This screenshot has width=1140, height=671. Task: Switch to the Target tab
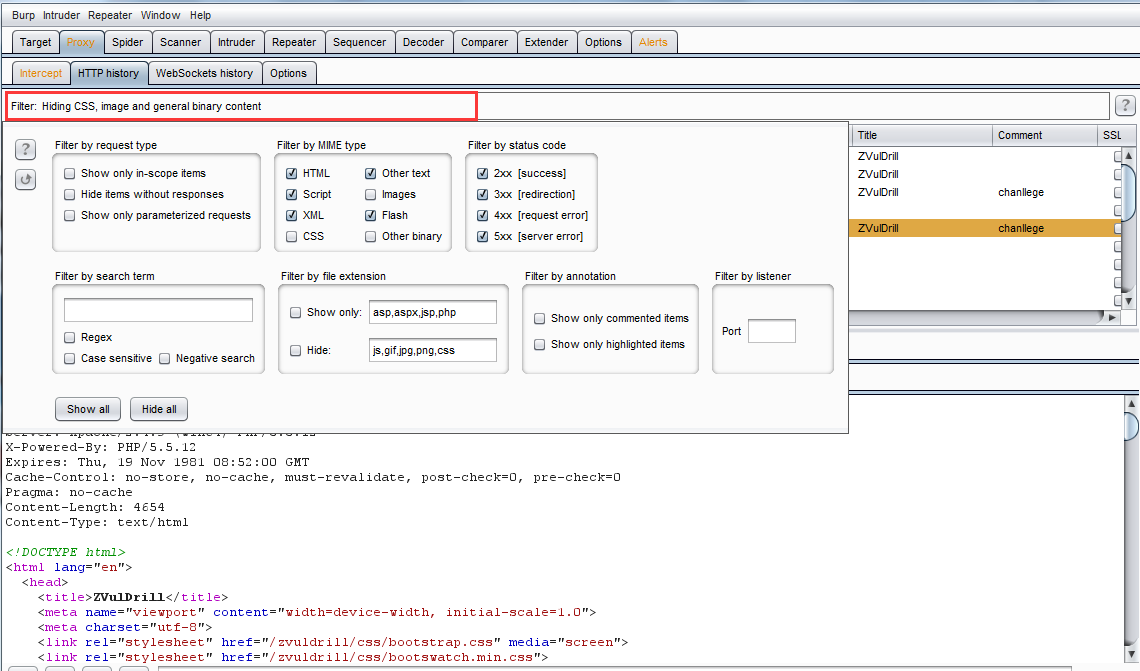coord(36,42)
